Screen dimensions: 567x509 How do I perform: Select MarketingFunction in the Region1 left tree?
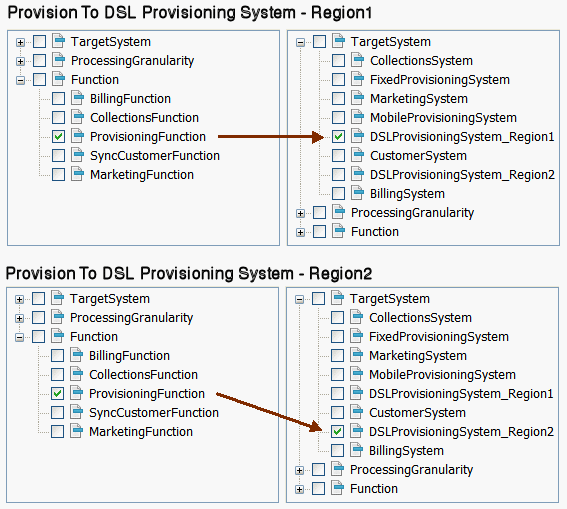pyautogui.click(x=142, y=175)
